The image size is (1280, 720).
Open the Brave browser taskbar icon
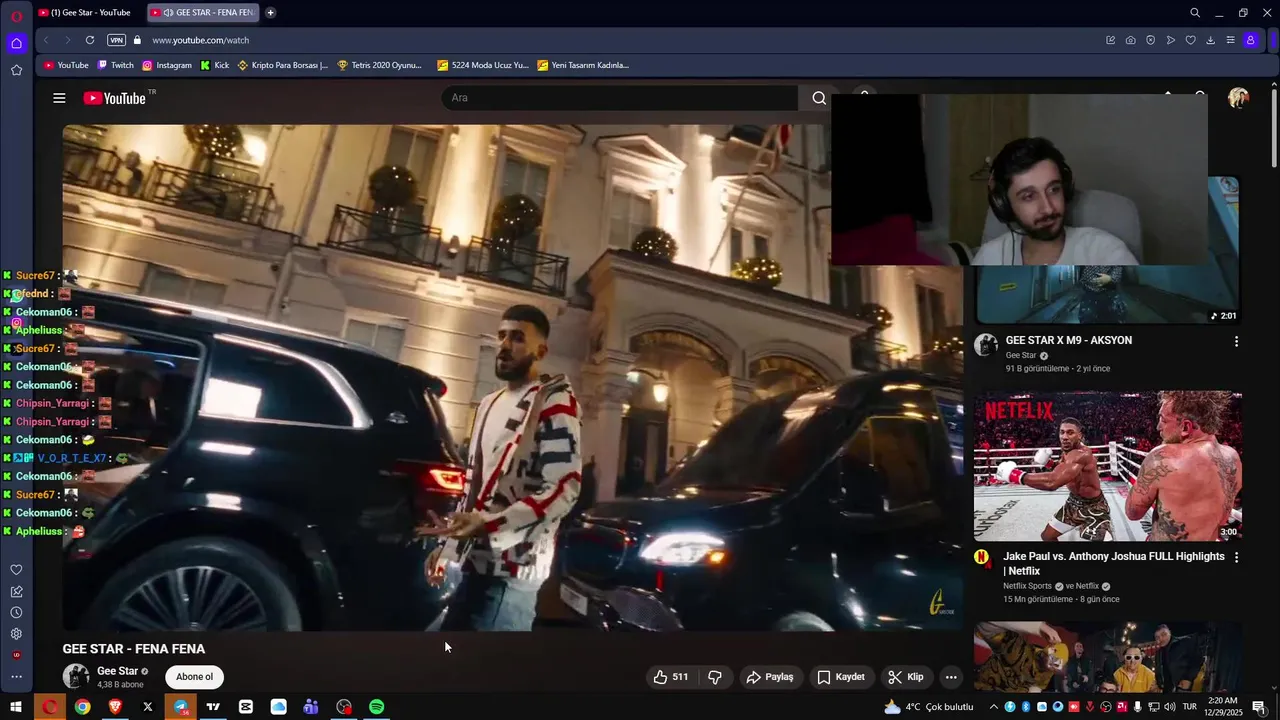pos(115,707)
